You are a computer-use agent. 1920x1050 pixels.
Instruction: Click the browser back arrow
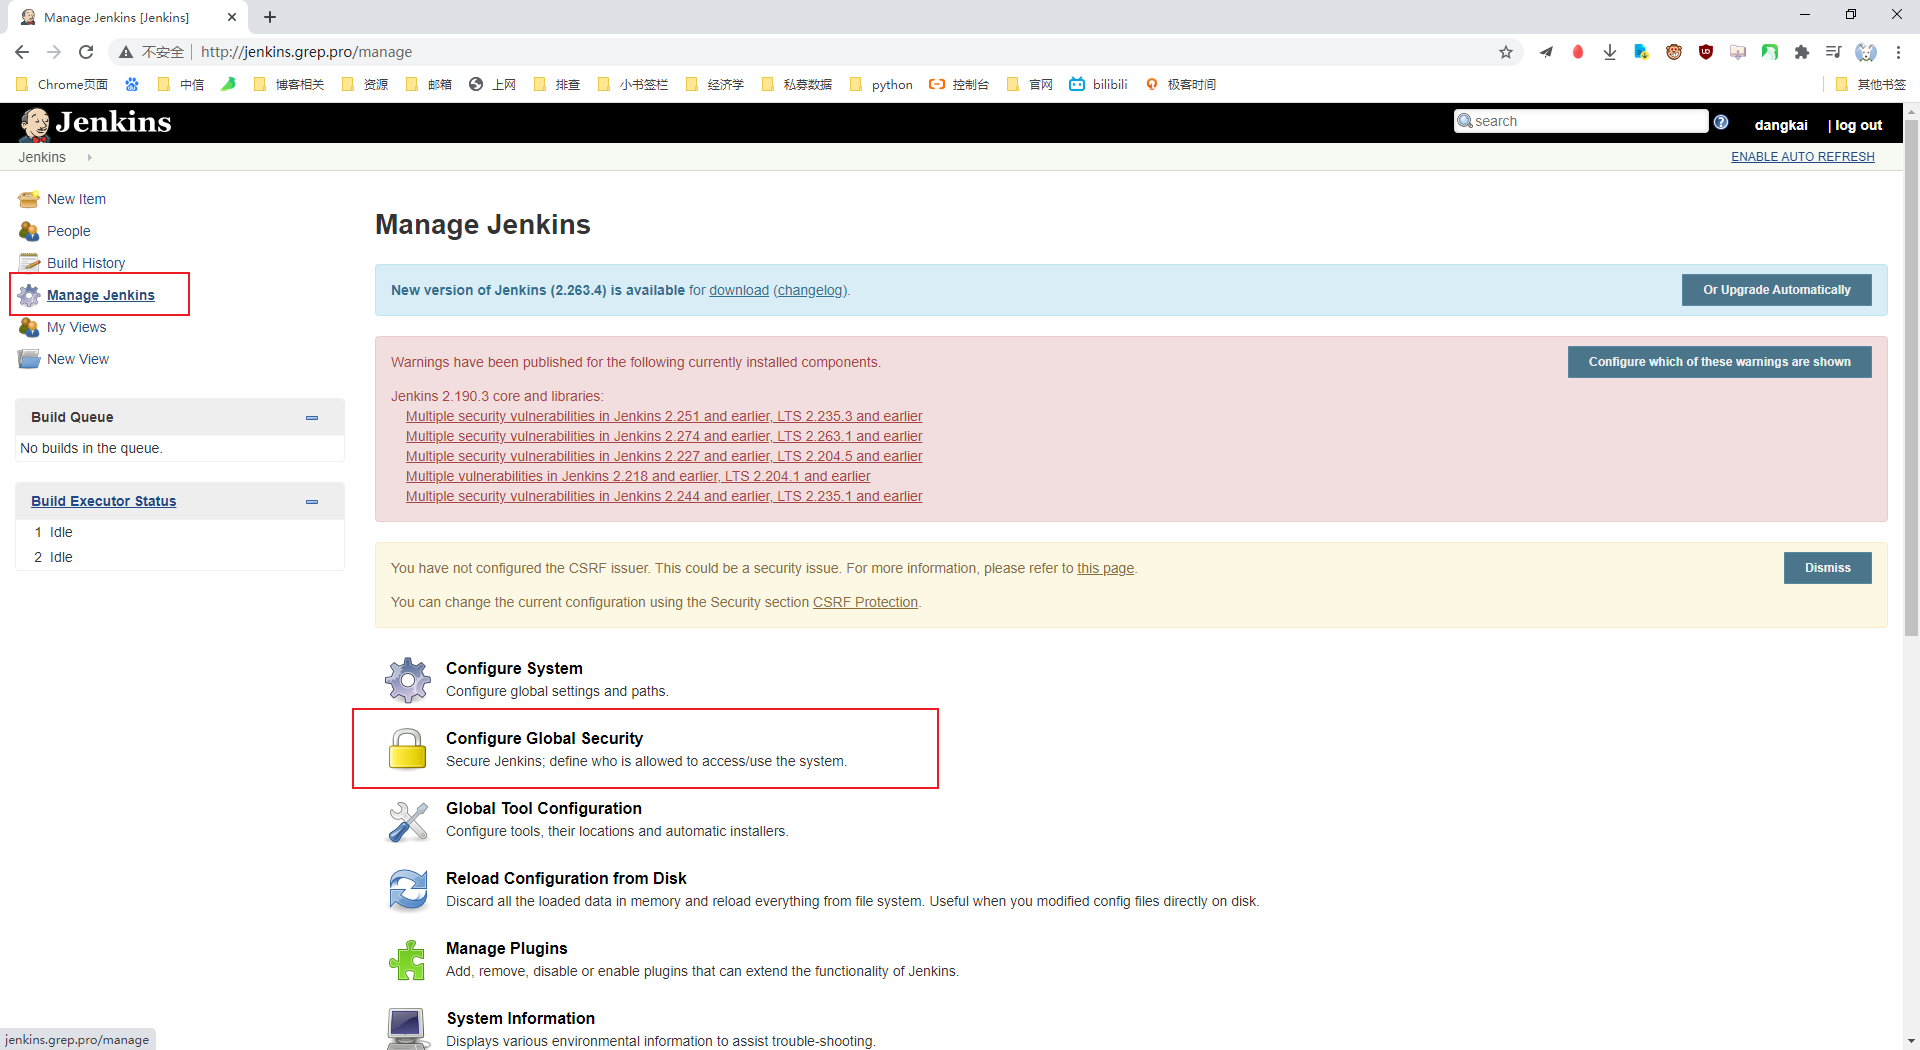[22, 52]
